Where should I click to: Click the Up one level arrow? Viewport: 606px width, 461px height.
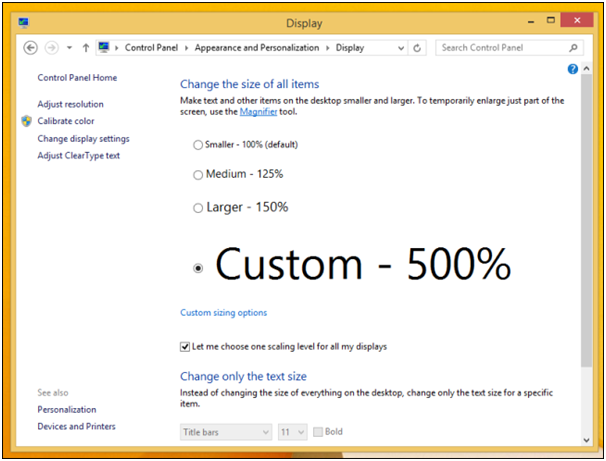point(86,47)
